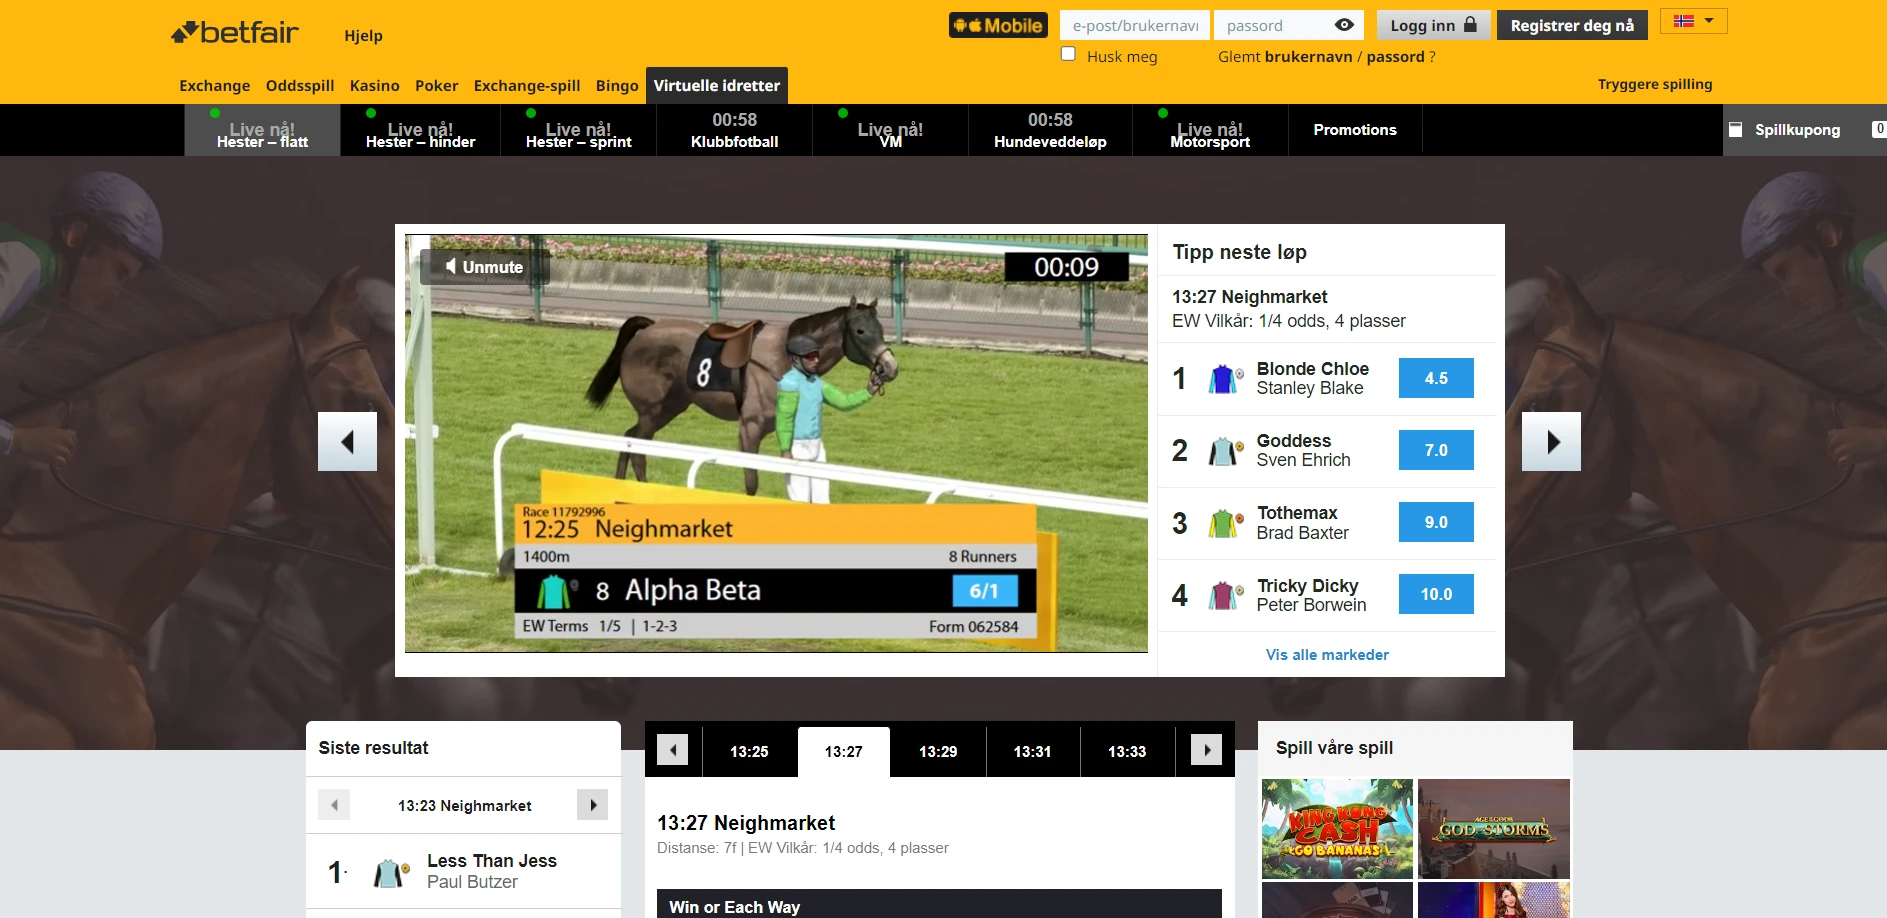
Task: Select Hester – hinder live tab
Action: [420, 130]
